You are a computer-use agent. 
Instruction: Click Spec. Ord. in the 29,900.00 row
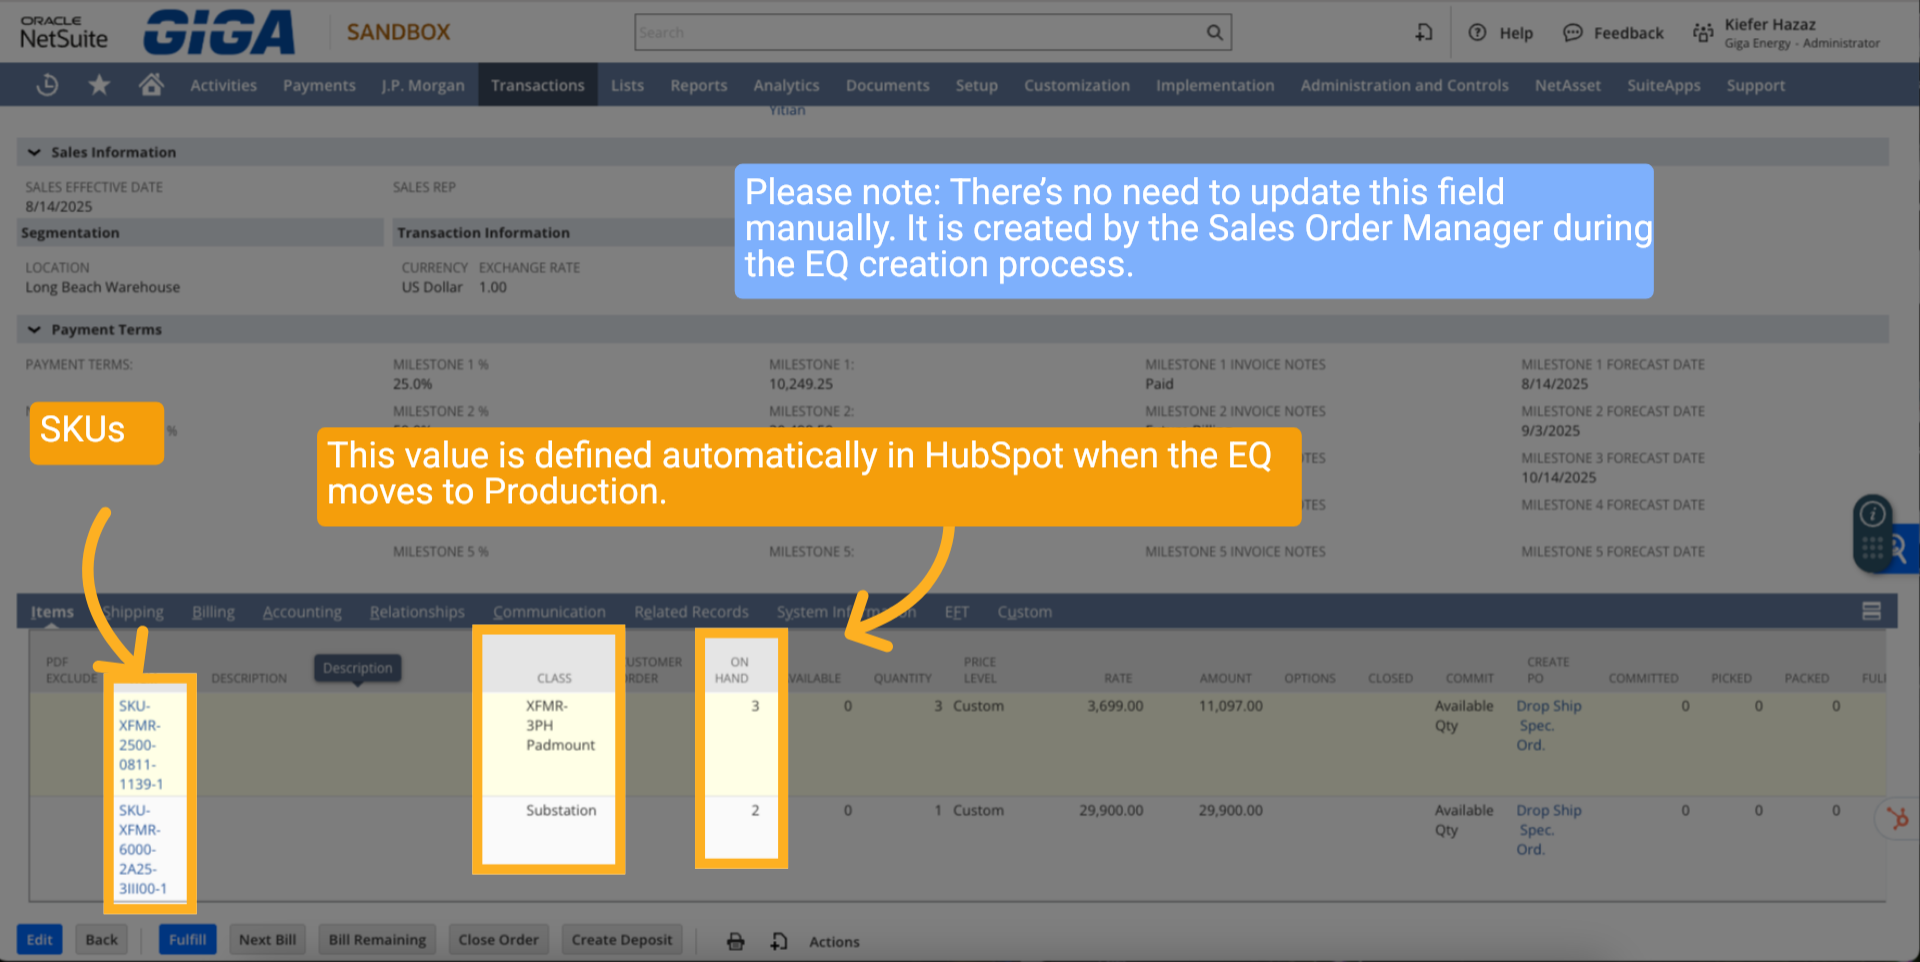1536,839
